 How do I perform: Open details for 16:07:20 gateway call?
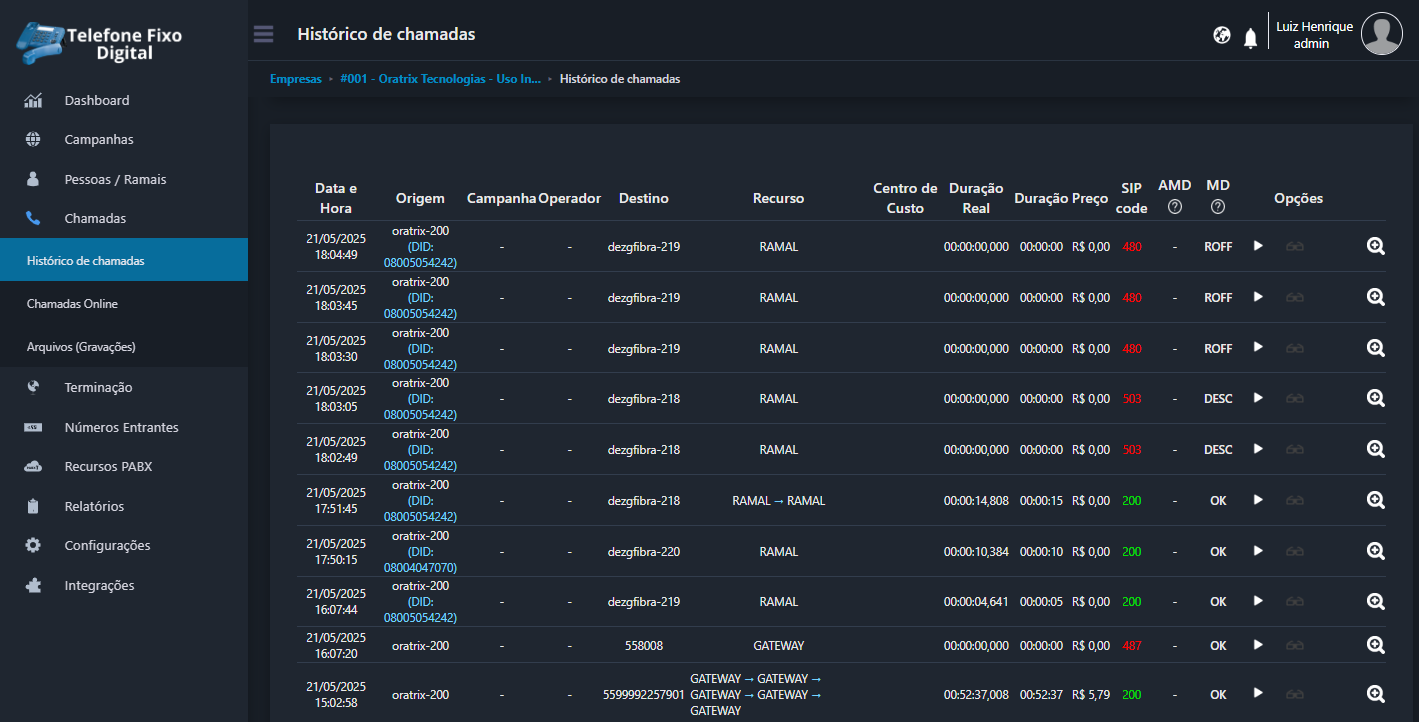(1375, 645)
